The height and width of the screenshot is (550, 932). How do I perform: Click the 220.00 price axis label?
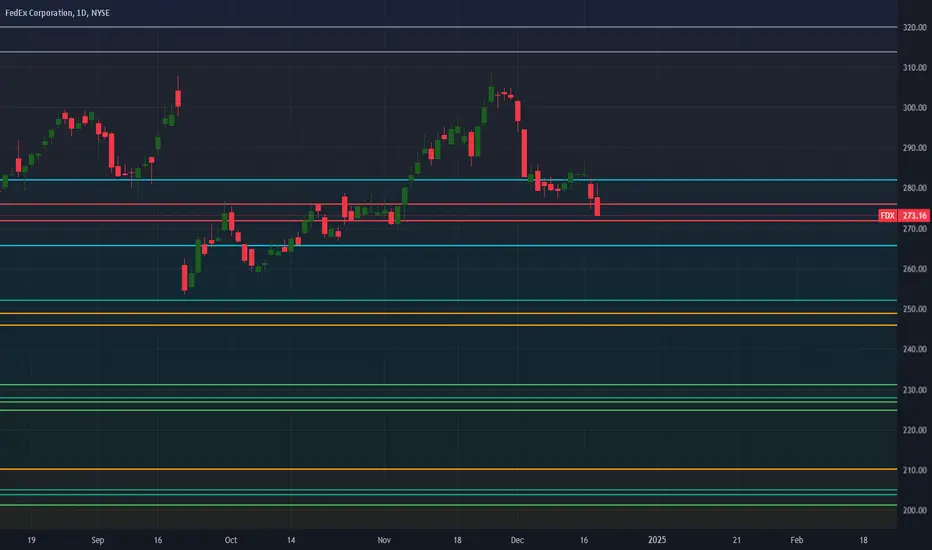tap(915, 430)
